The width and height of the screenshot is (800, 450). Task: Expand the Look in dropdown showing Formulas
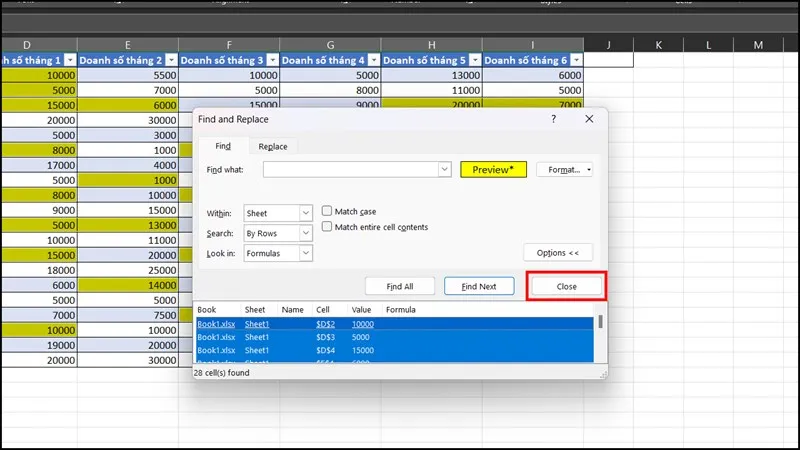306,253
